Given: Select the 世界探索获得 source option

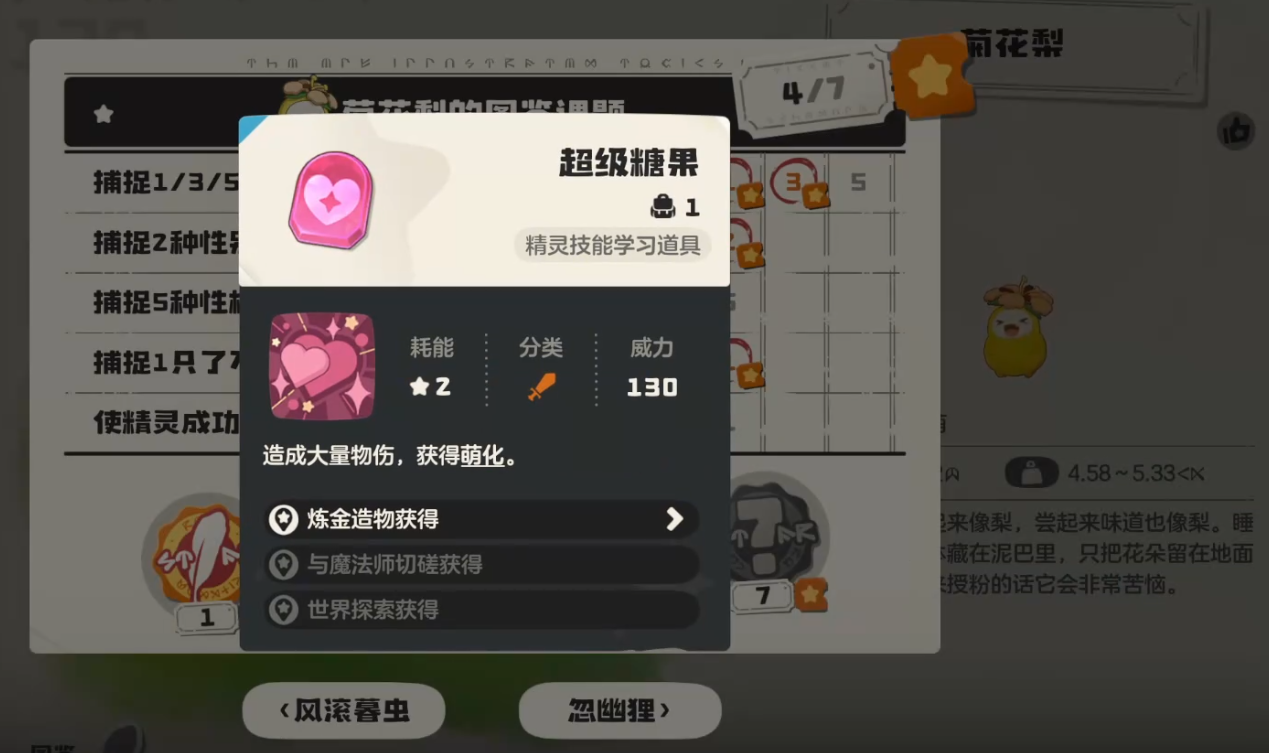Looking at the screenshot, I should coord(482,609).
